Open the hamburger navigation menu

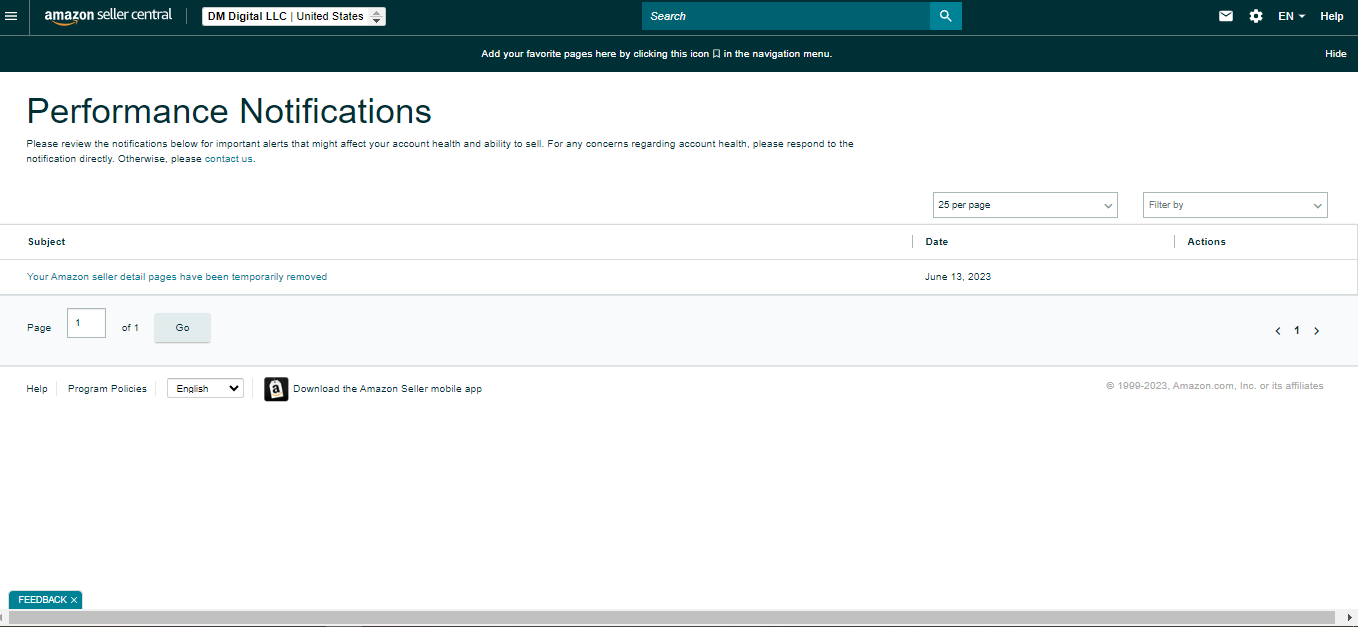point(11,16)
